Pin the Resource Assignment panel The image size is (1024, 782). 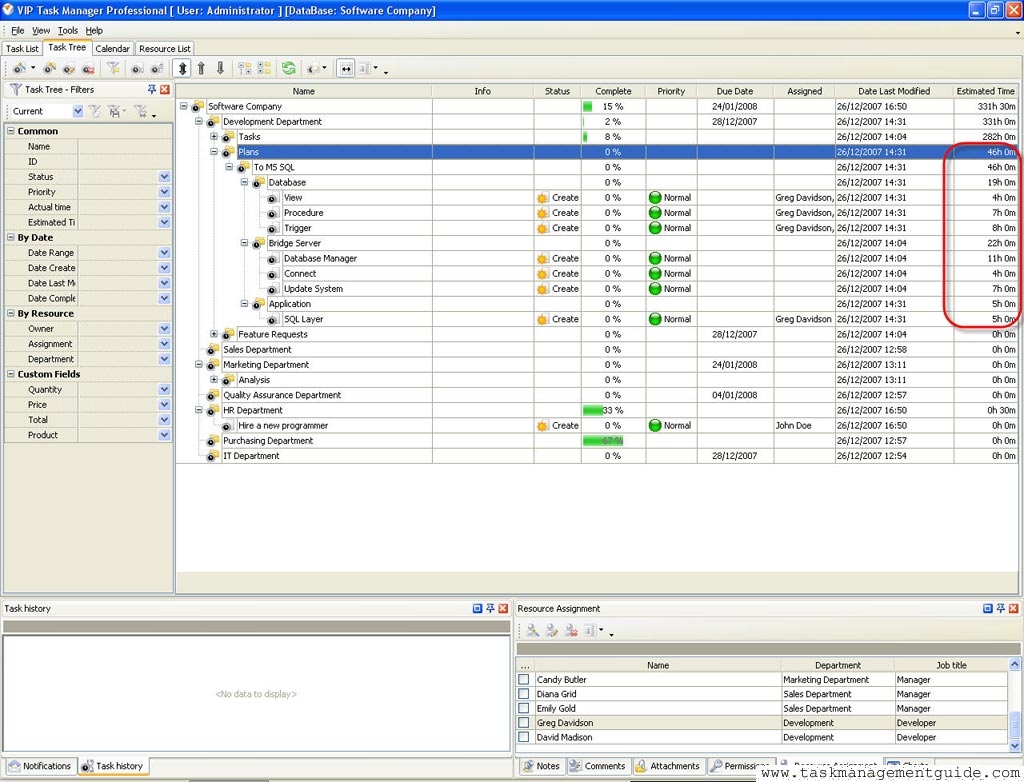[x=1000, y=608]
